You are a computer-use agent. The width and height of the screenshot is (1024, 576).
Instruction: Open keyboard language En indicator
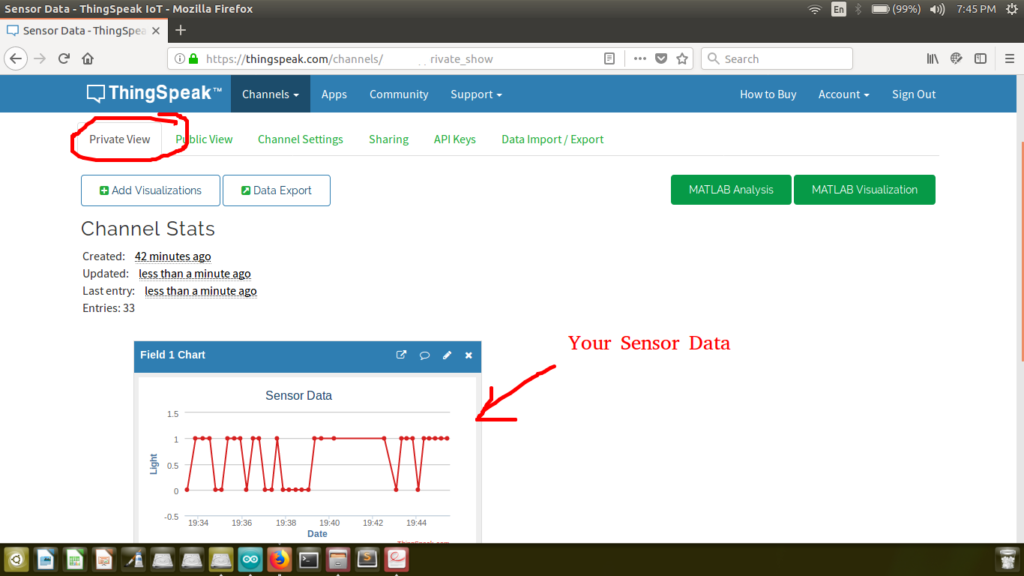click(x=839, y=9)
